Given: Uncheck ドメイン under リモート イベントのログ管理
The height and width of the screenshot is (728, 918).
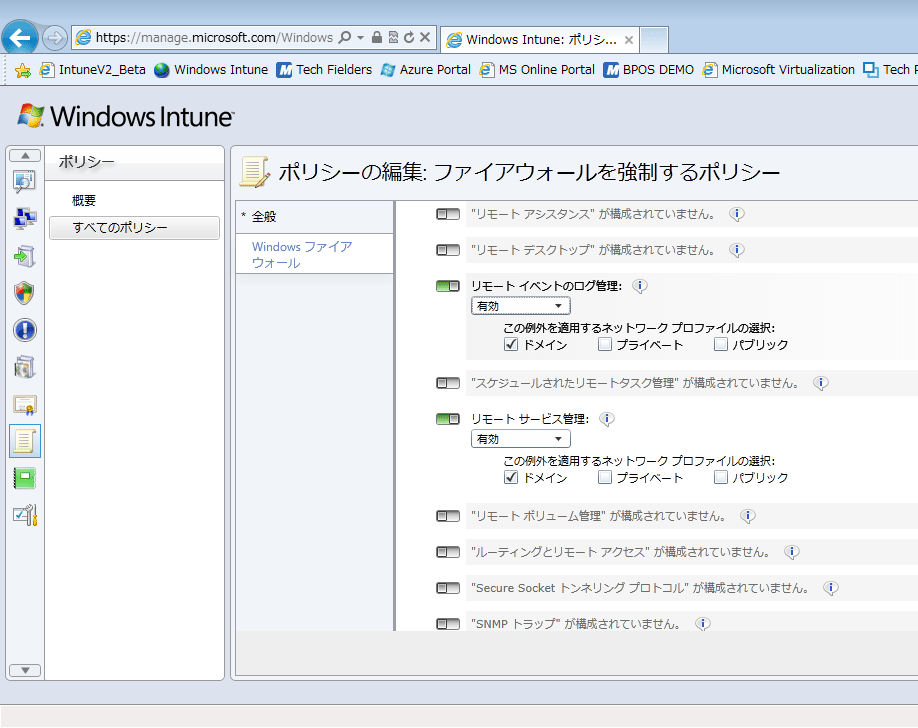Looking at the screenshot, I should 511,344.
